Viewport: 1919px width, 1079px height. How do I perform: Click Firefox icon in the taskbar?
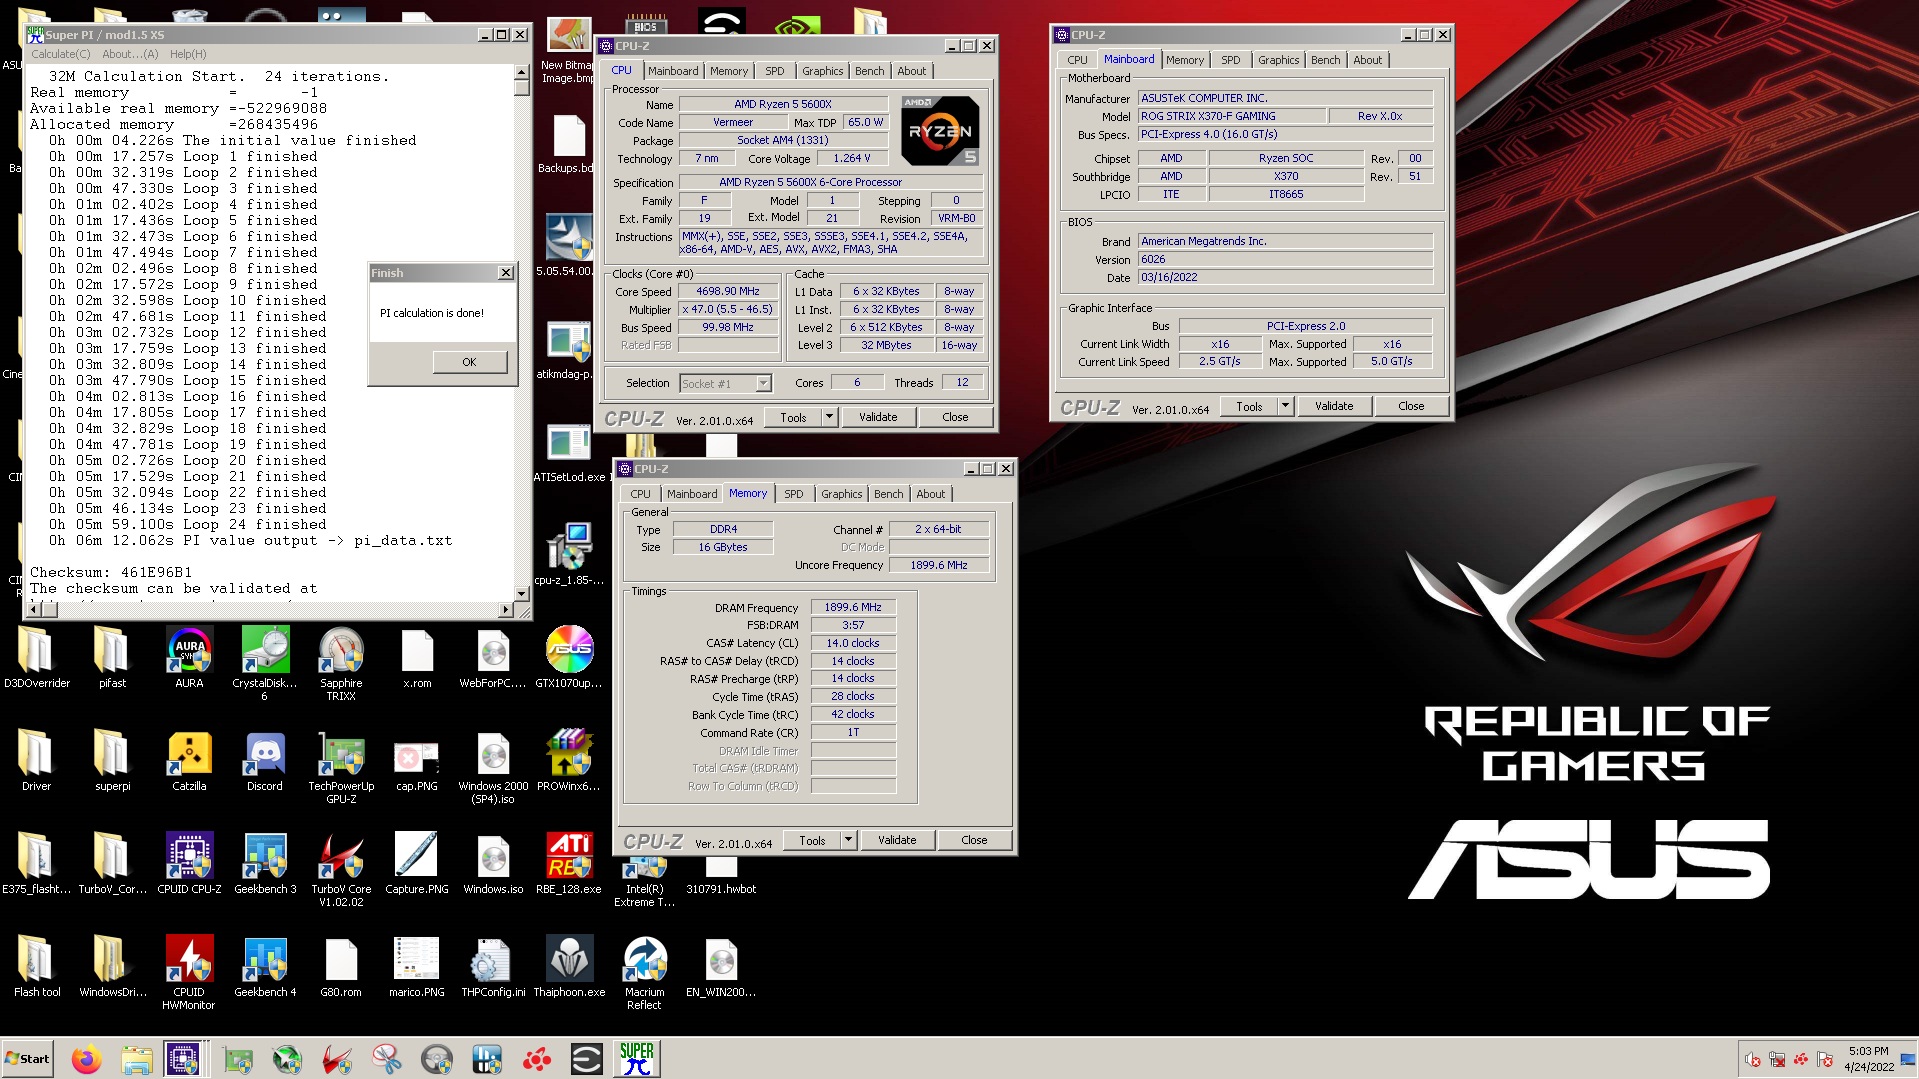tap(87, 1059)
